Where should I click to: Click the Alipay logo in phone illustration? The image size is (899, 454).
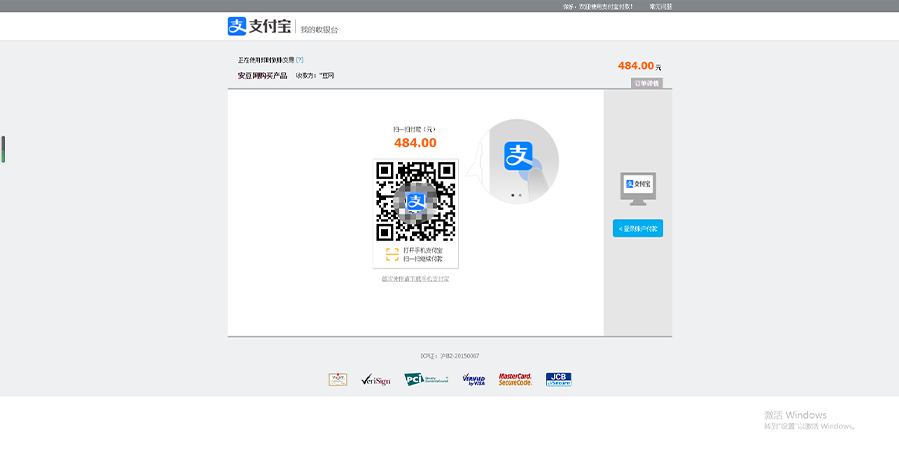pos(518,155)
